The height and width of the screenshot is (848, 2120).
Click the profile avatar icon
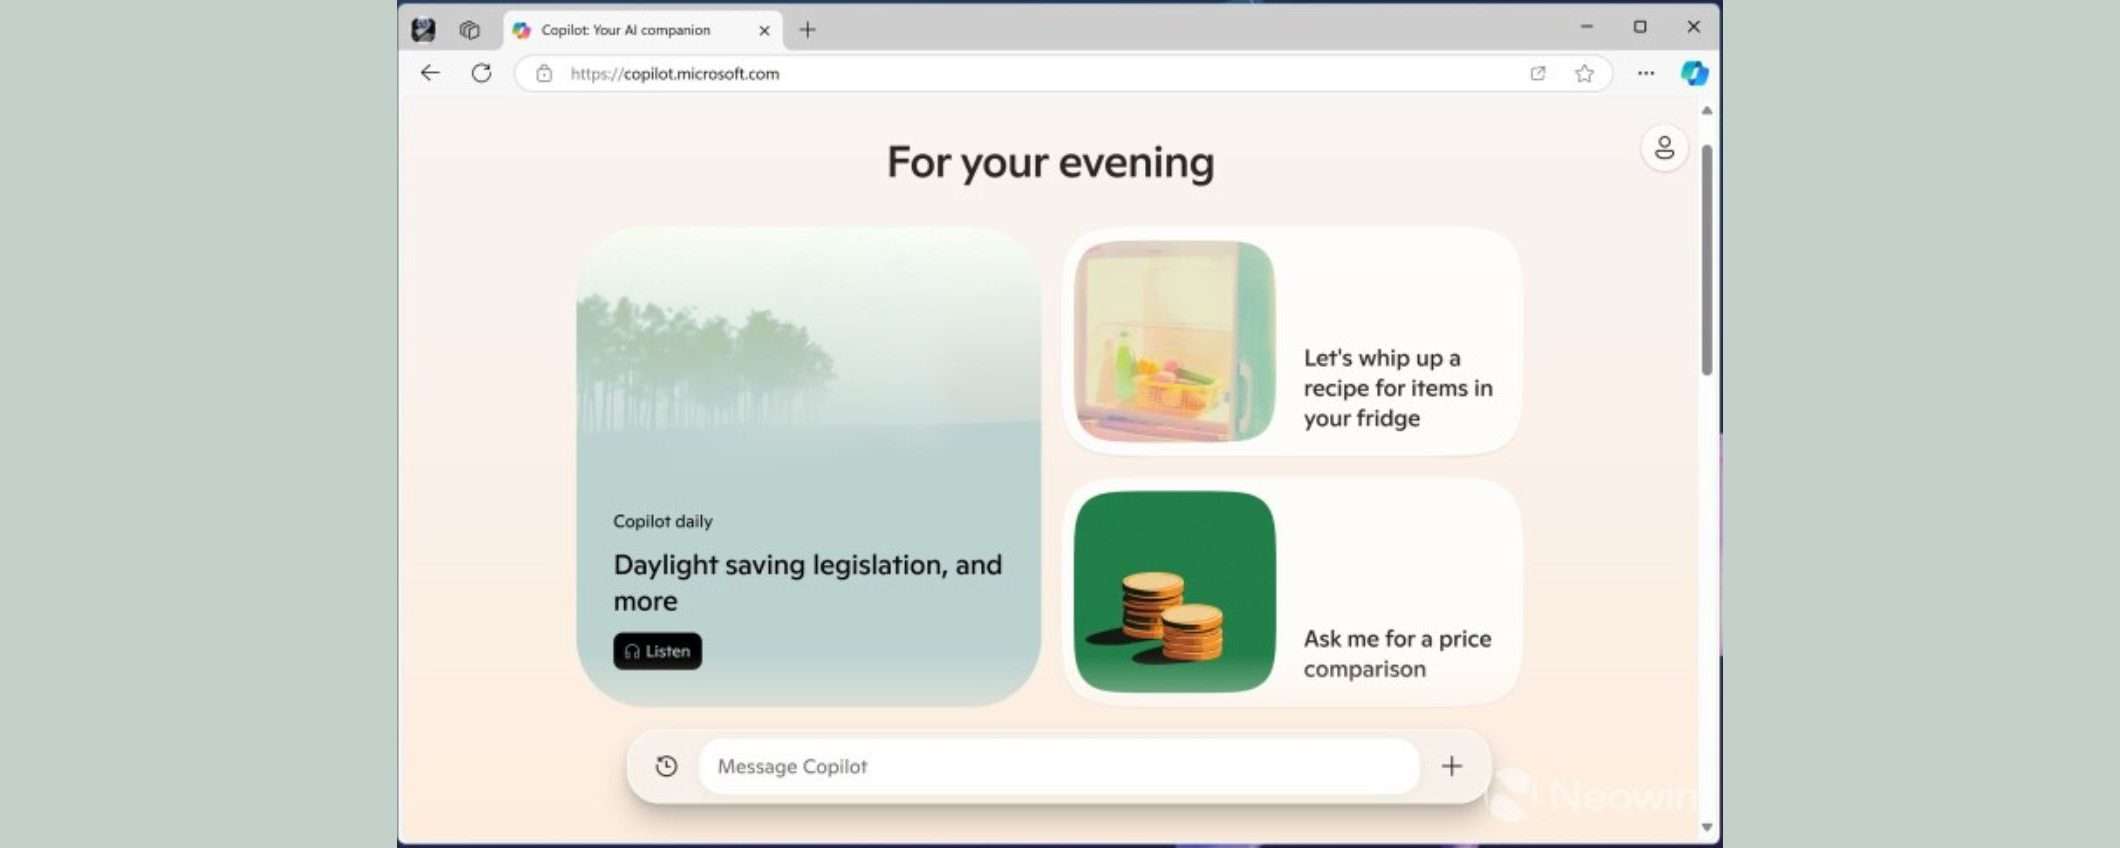(1664, 148)
